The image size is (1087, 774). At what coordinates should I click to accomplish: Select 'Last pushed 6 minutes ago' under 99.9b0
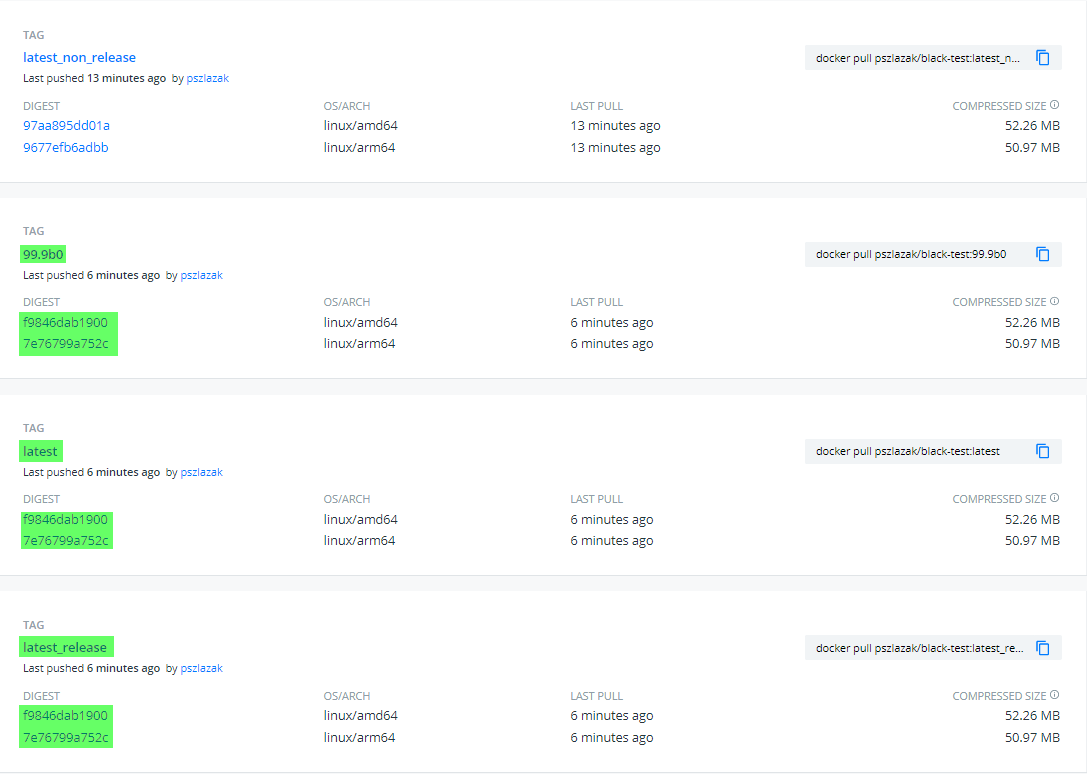coord(92,275)
